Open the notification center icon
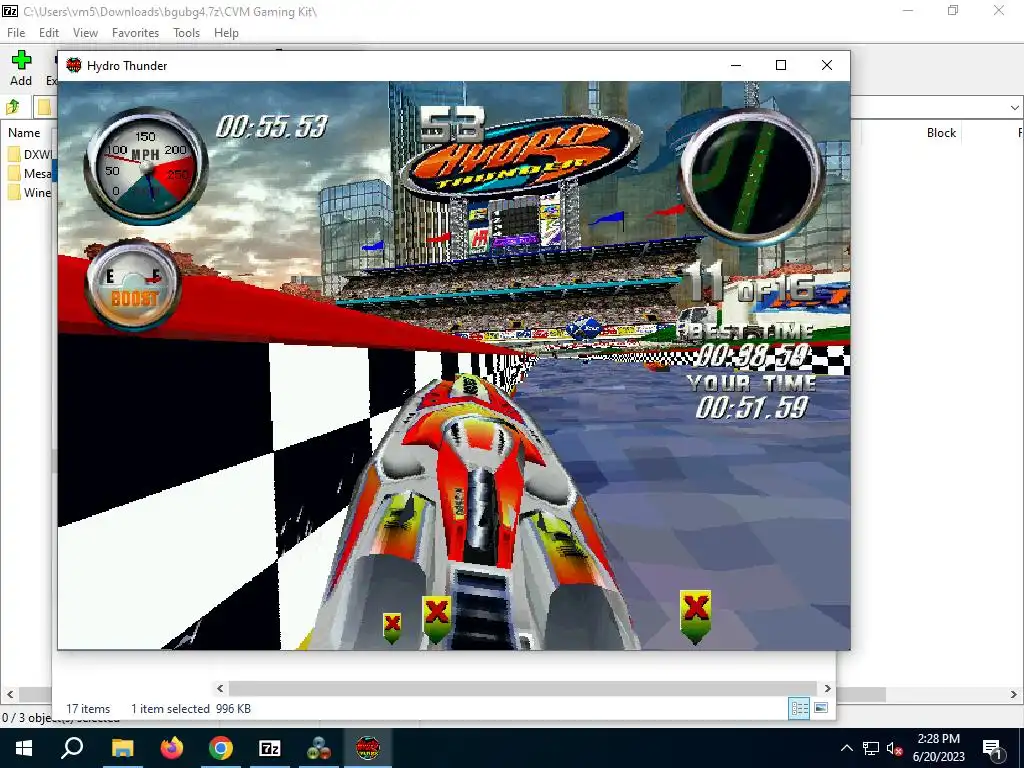1024x768 pixels. tap(993, 749)
